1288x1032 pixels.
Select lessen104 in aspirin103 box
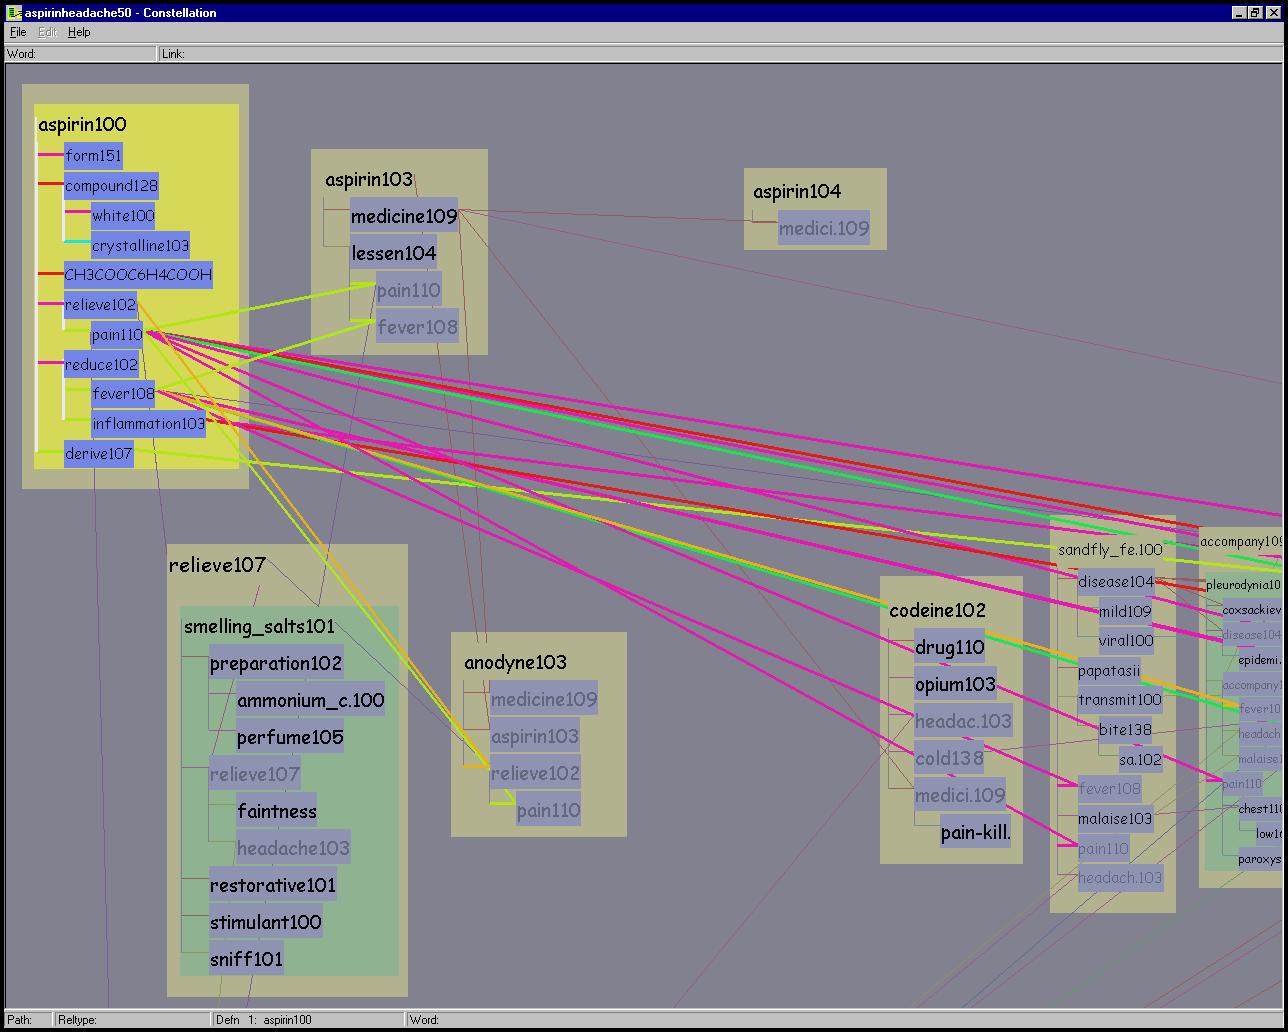[393, 254]
